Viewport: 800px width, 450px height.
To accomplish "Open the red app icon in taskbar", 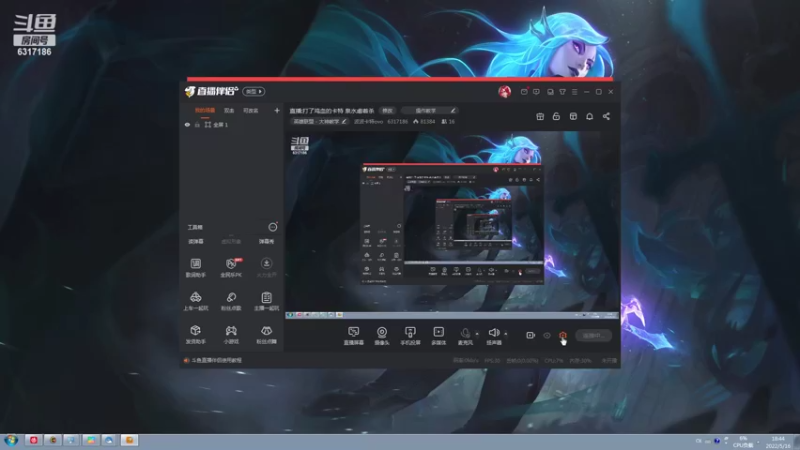I will pos(34,440).
